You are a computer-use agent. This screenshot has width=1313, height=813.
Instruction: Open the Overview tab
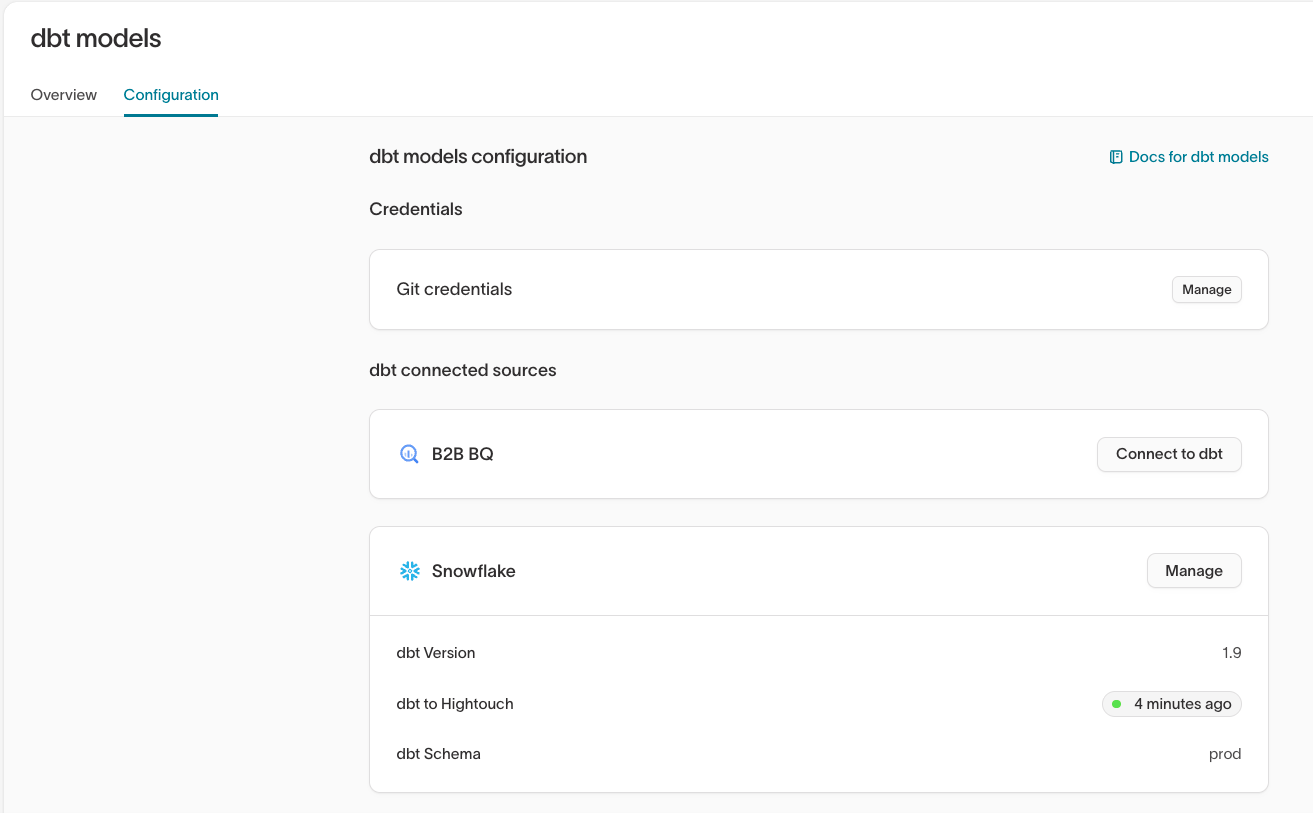[x=64, y=95]
